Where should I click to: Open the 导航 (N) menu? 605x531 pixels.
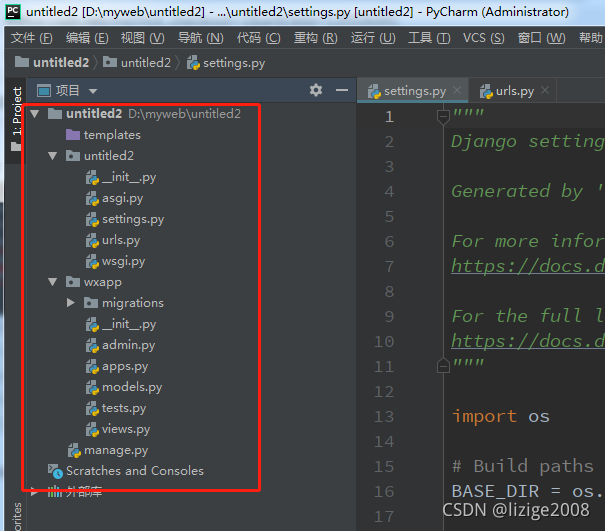(x=200, y=38)
